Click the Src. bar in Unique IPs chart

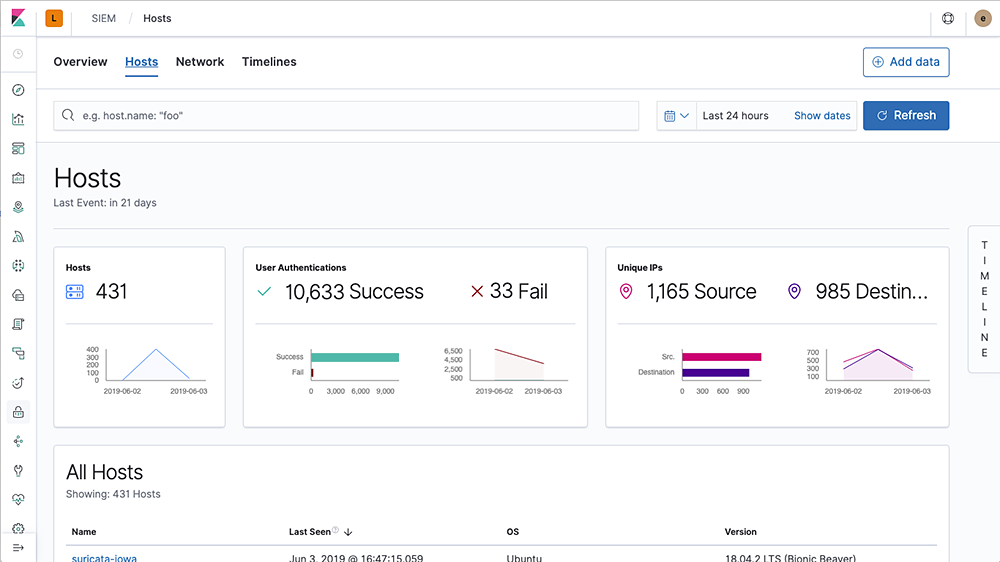(722, 357)
